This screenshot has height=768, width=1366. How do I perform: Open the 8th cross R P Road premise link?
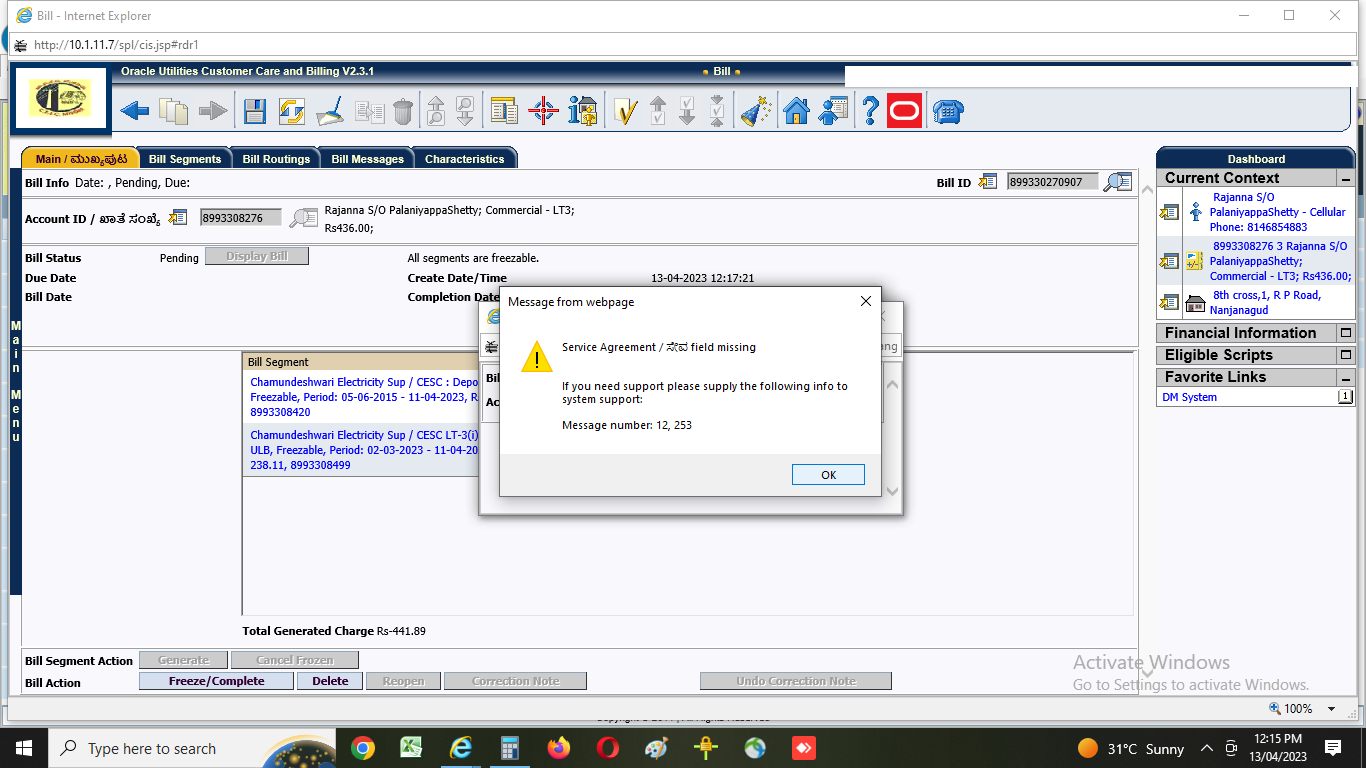1265,303
